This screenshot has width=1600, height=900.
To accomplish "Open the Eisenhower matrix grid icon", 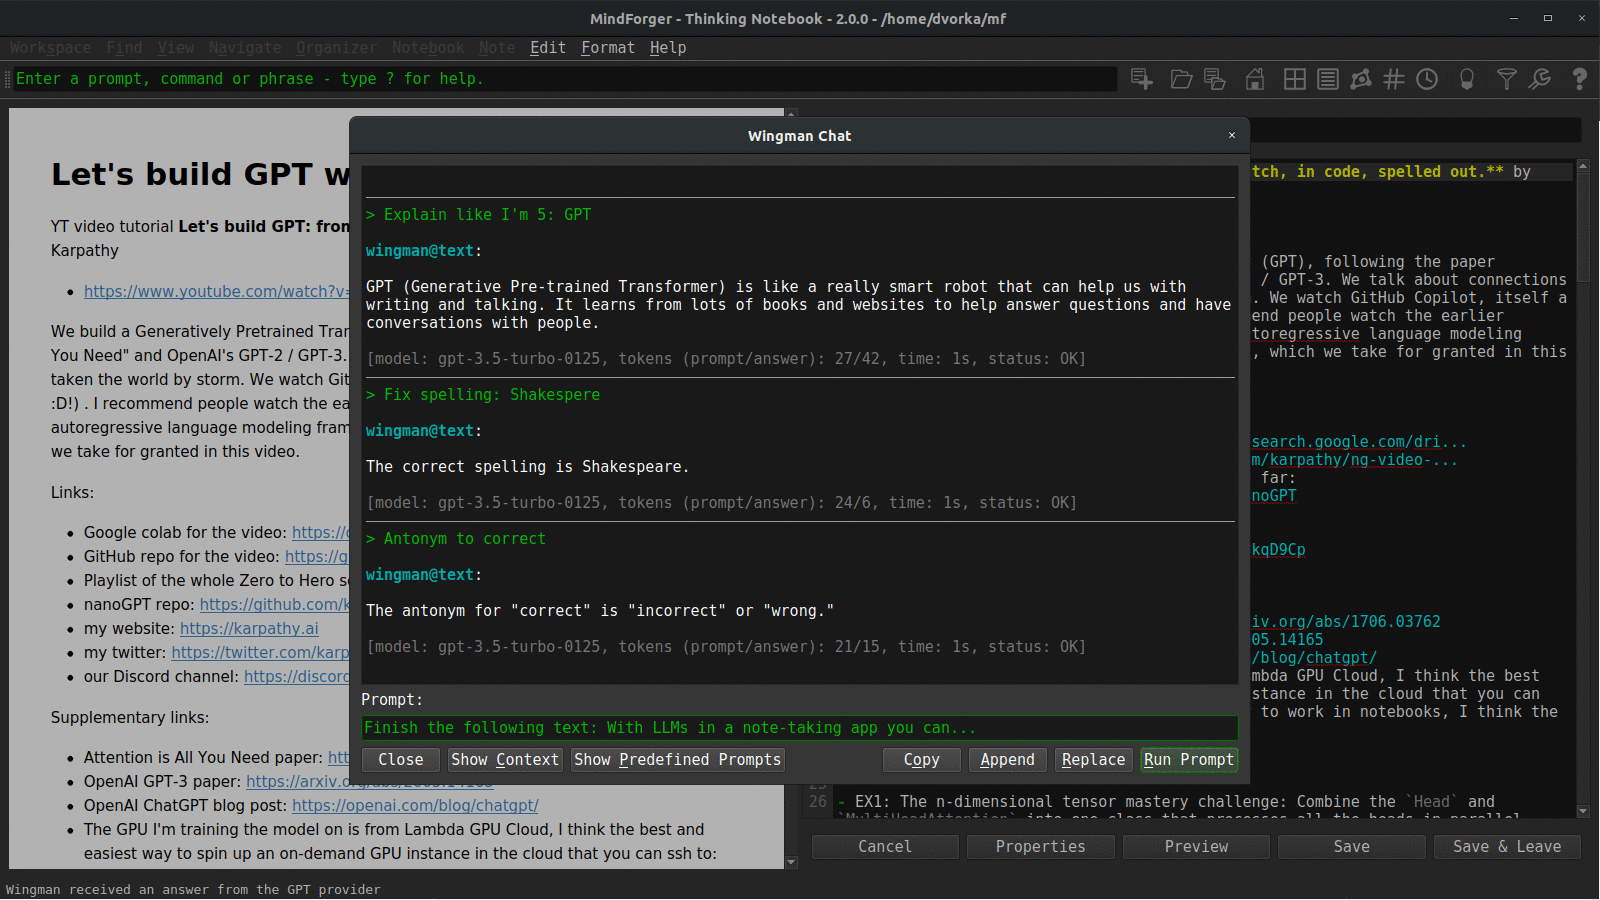I will point(1294,79).
